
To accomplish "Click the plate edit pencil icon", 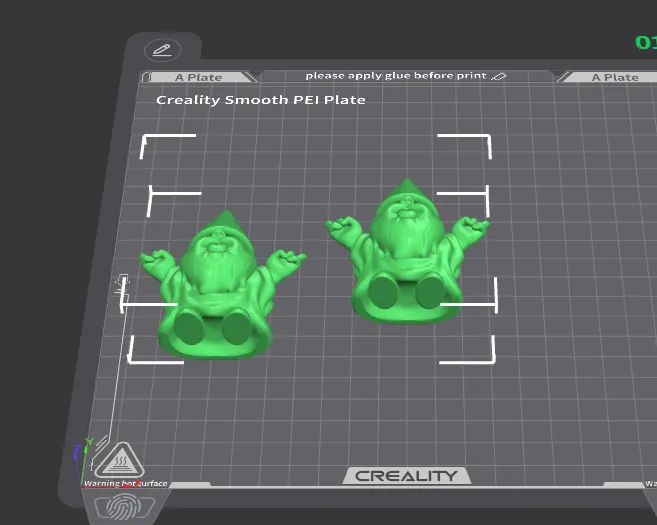I will pos(163,50).
